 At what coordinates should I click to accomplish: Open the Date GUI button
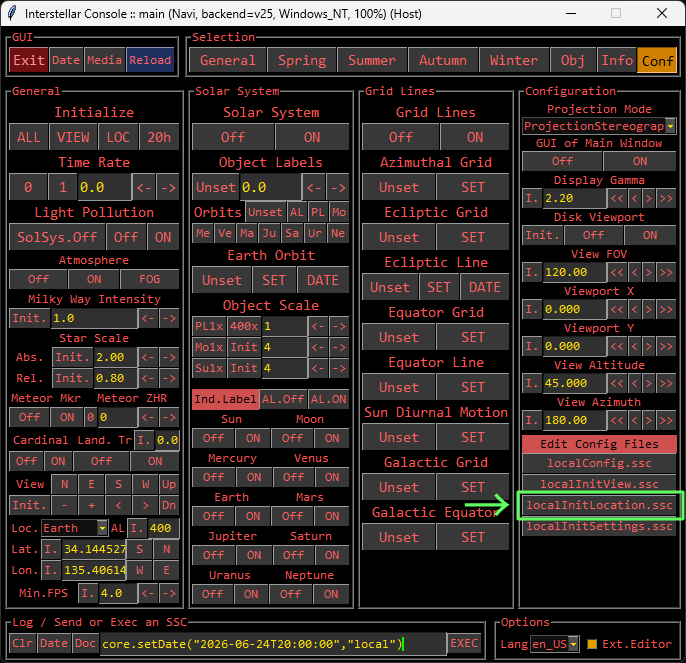coord(66,60)
